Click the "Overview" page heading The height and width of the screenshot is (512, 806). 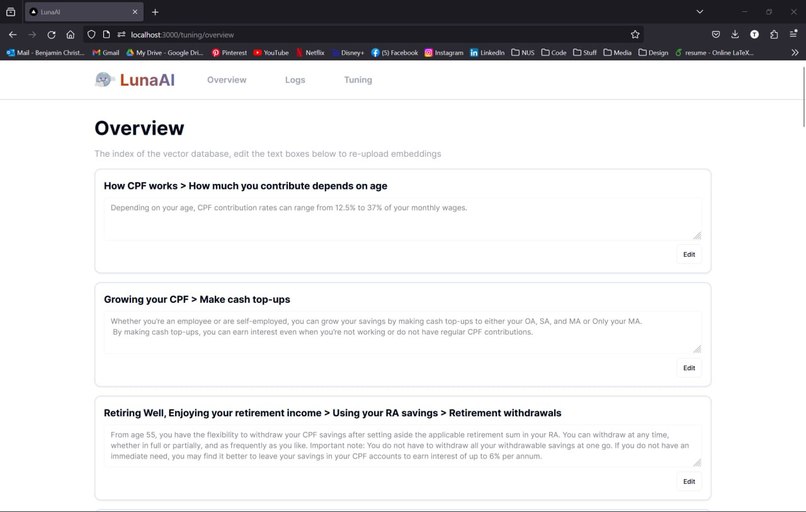point(139,128)
